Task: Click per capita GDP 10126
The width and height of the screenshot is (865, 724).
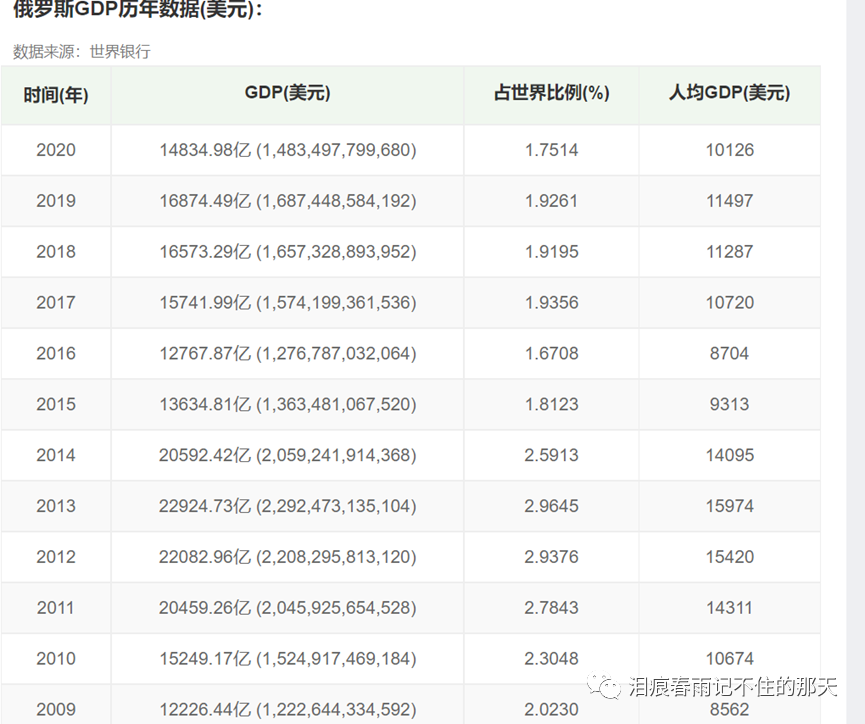Action: [x=730, y=150]
